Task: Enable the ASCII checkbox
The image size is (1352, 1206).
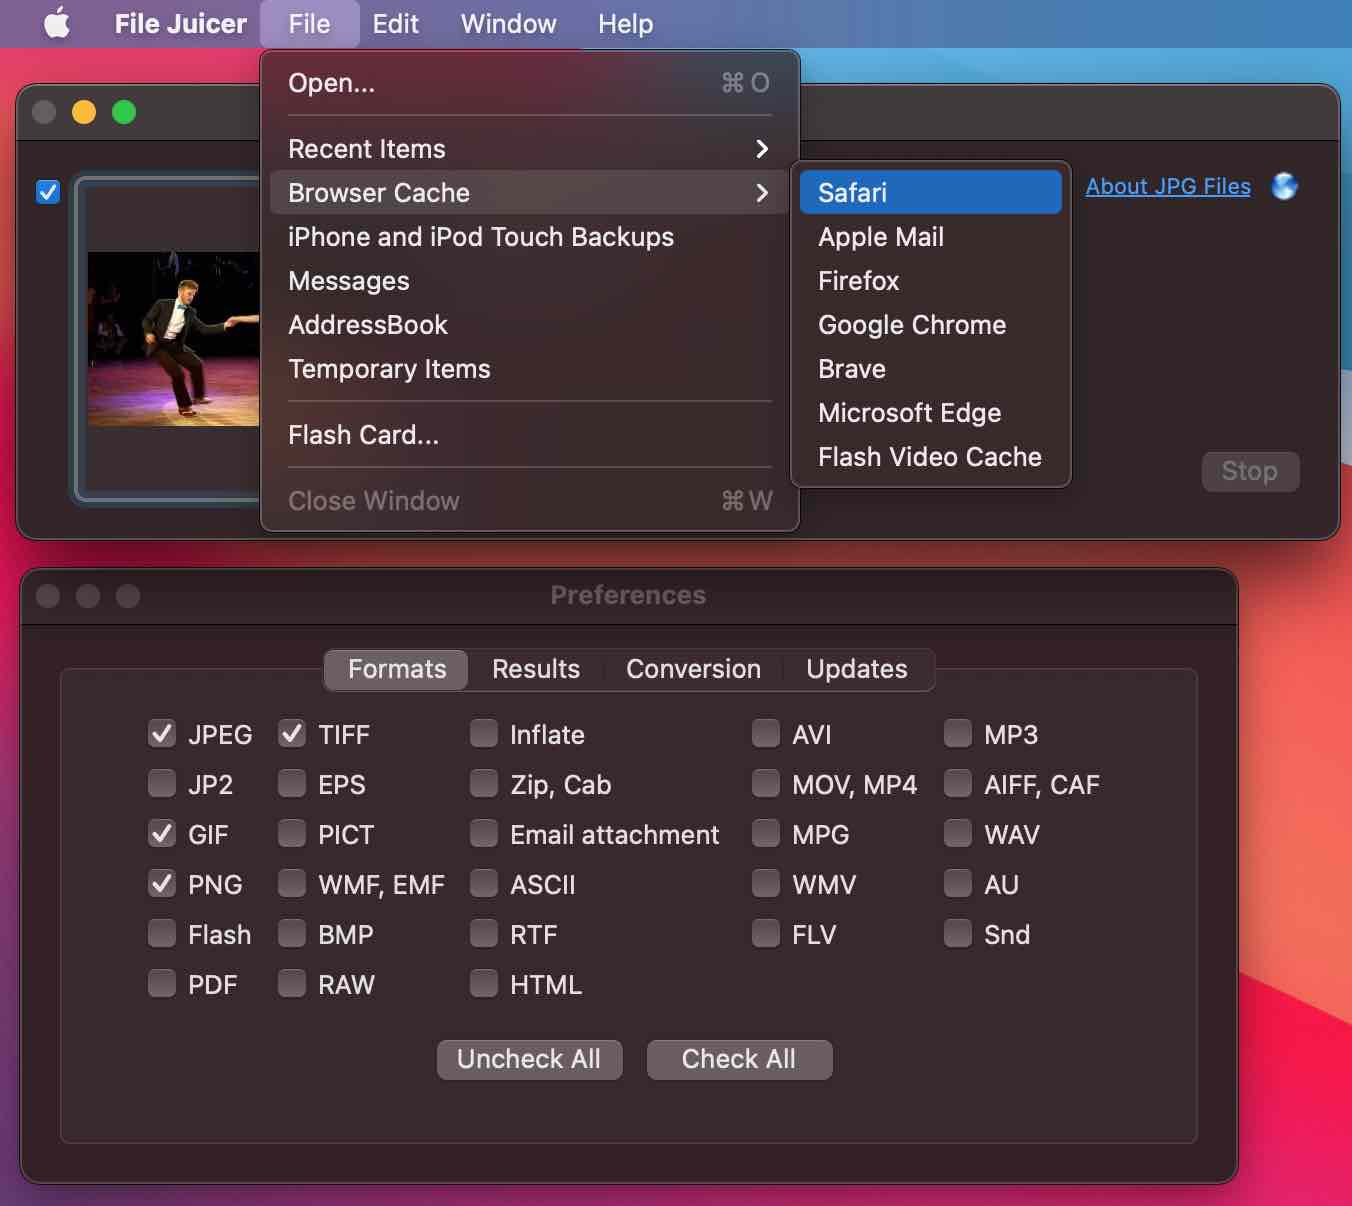Action: click(x=484, y=883)
